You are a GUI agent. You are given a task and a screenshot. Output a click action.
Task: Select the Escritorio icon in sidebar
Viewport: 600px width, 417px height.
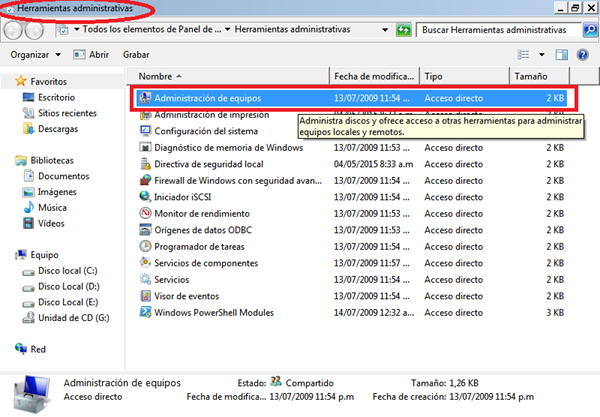click(x=28, y=97)
